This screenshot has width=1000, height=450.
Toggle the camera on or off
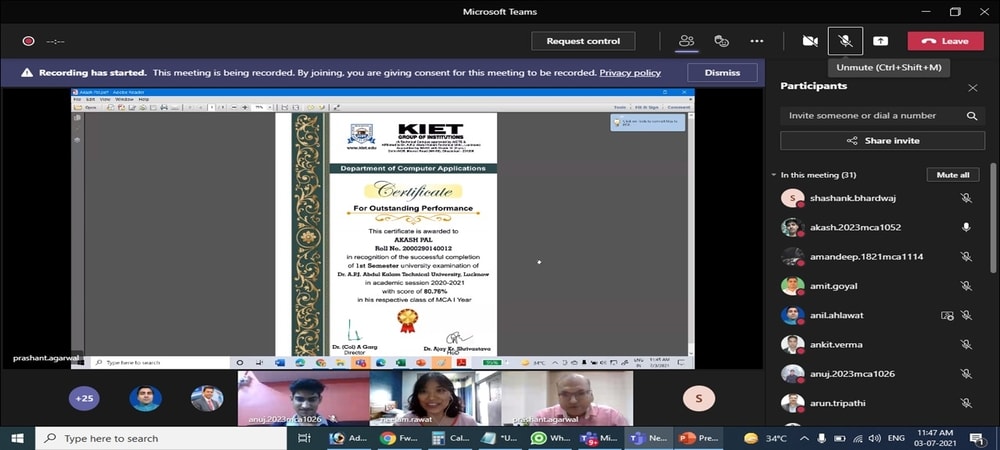(810, 41)
